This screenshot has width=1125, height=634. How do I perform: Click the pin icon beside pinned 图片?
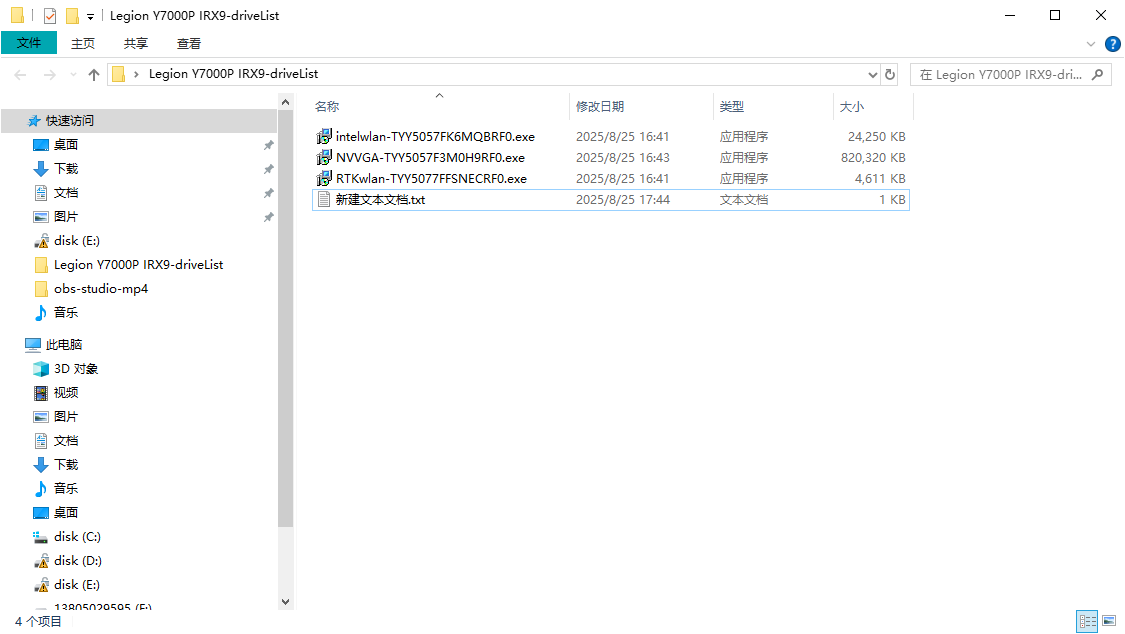(268, 217)
